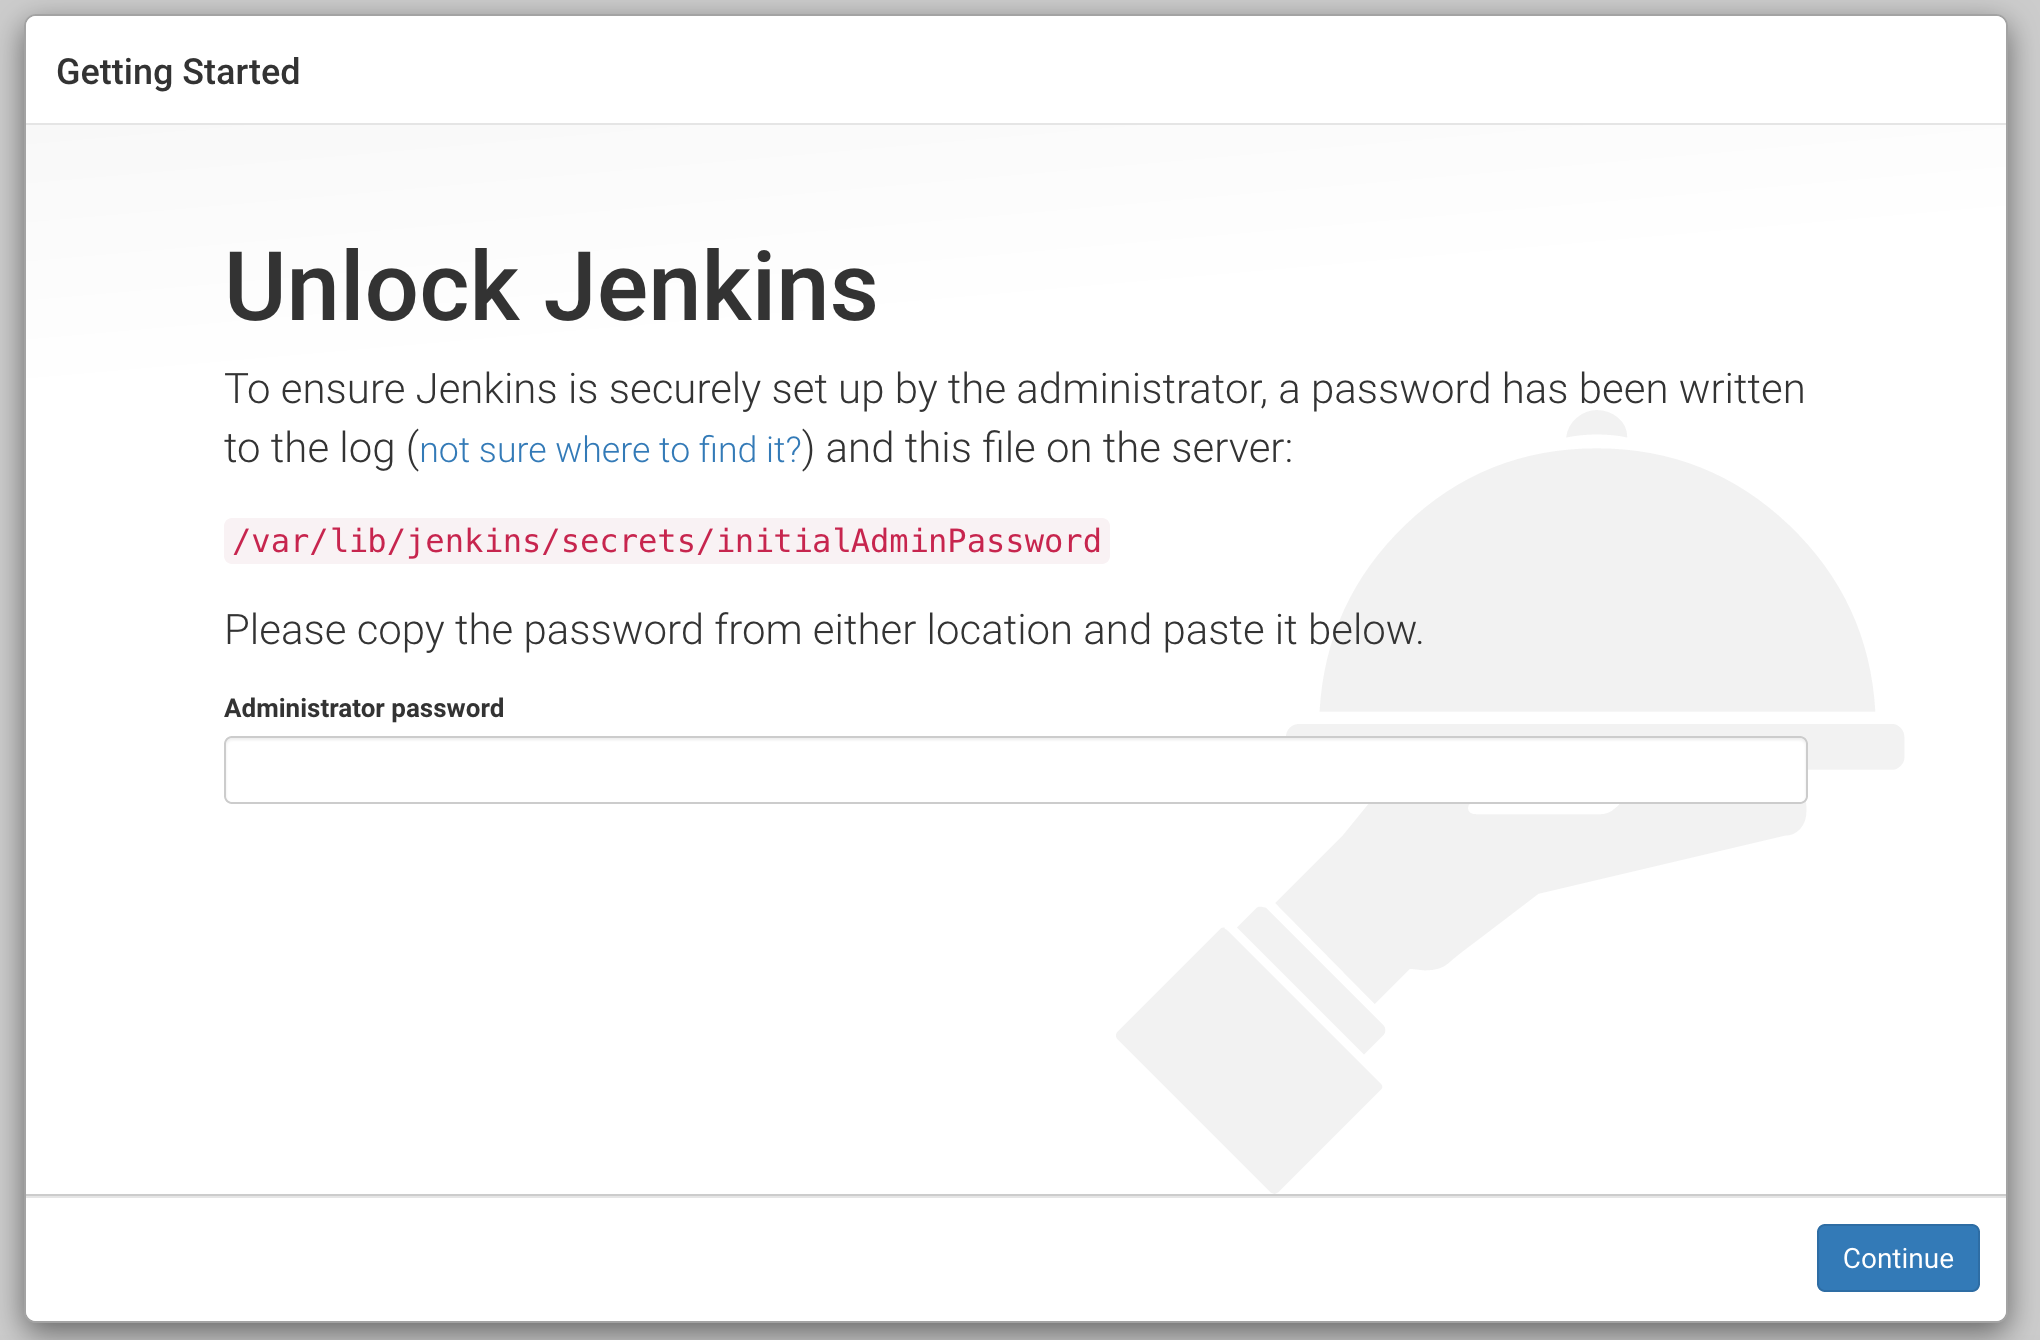Click the "and this file on the server:" text
The width and height of the screenshot is (2040, 1340).
(1058, 449)
